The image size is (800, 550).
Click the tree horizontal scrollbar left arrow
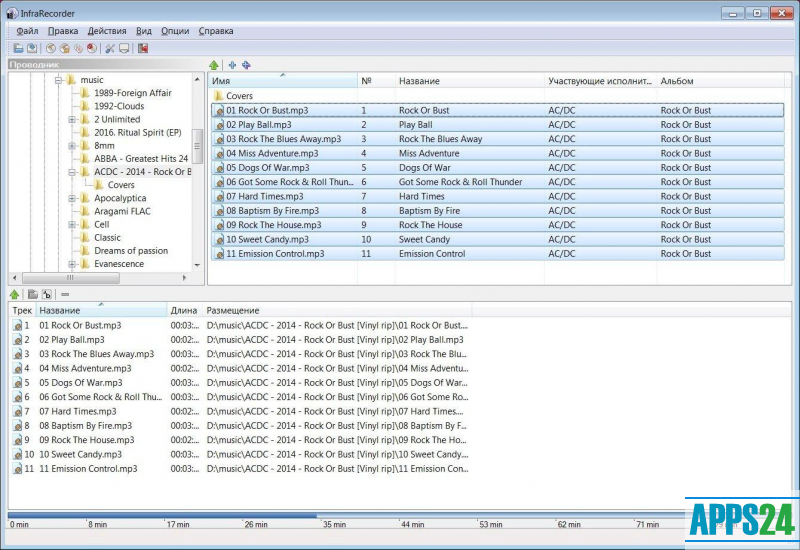[x=14, y=278]
